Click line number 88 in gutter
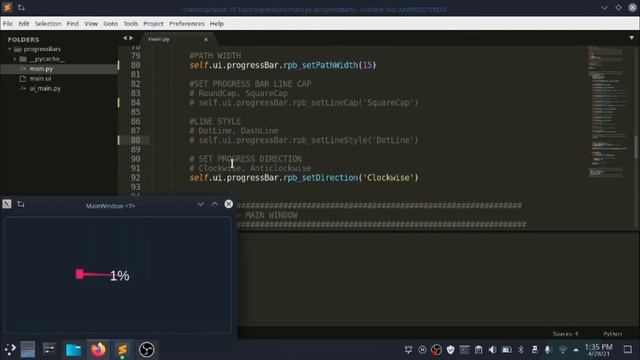 click(136, 140)
